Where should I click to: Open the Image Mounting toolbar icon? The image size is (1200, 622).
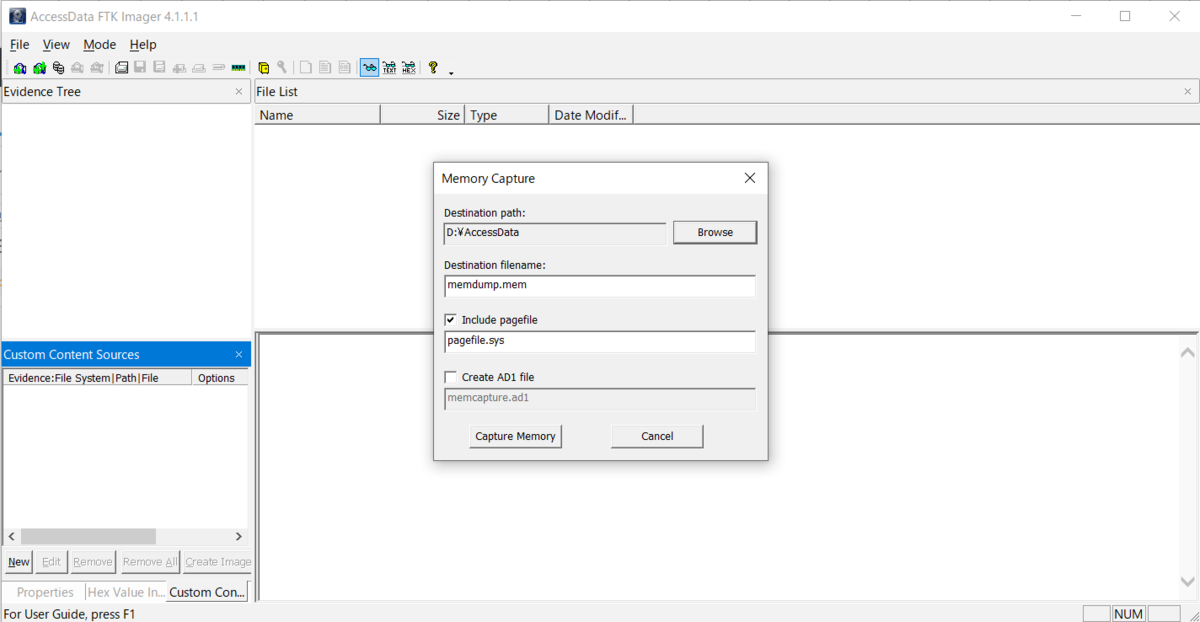click(58, 68)
